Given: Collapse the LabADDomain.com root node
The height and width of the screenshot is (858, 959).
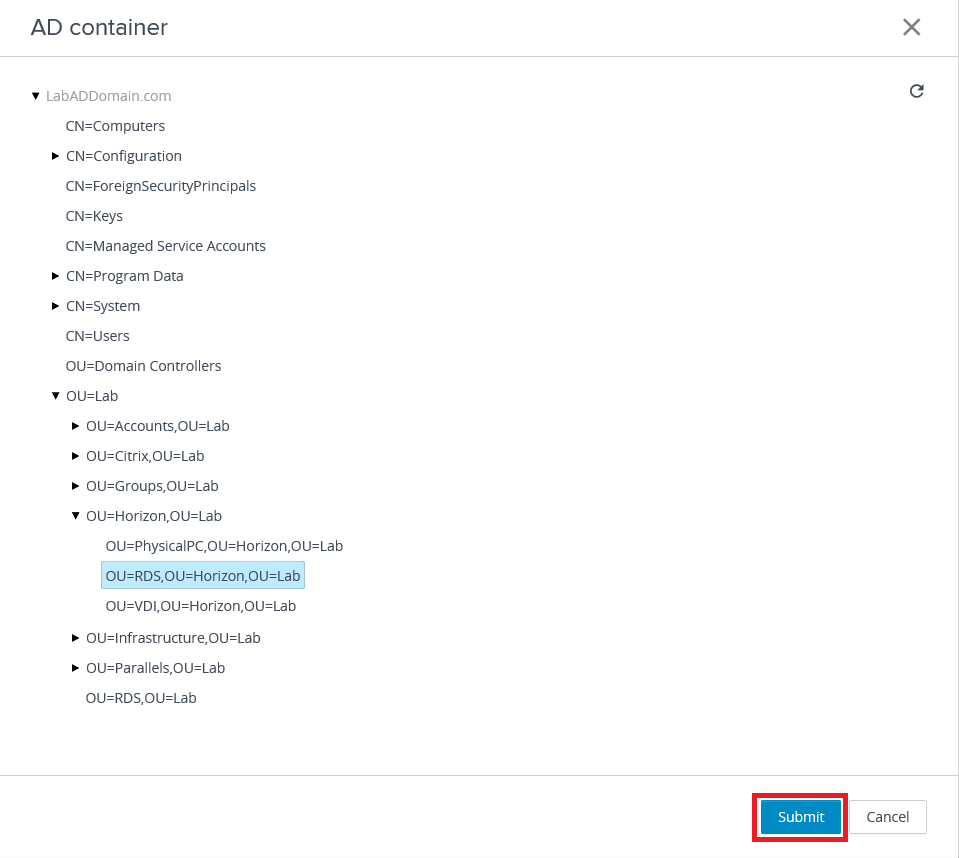Looking at the screenshot, I should click(36, 96).
